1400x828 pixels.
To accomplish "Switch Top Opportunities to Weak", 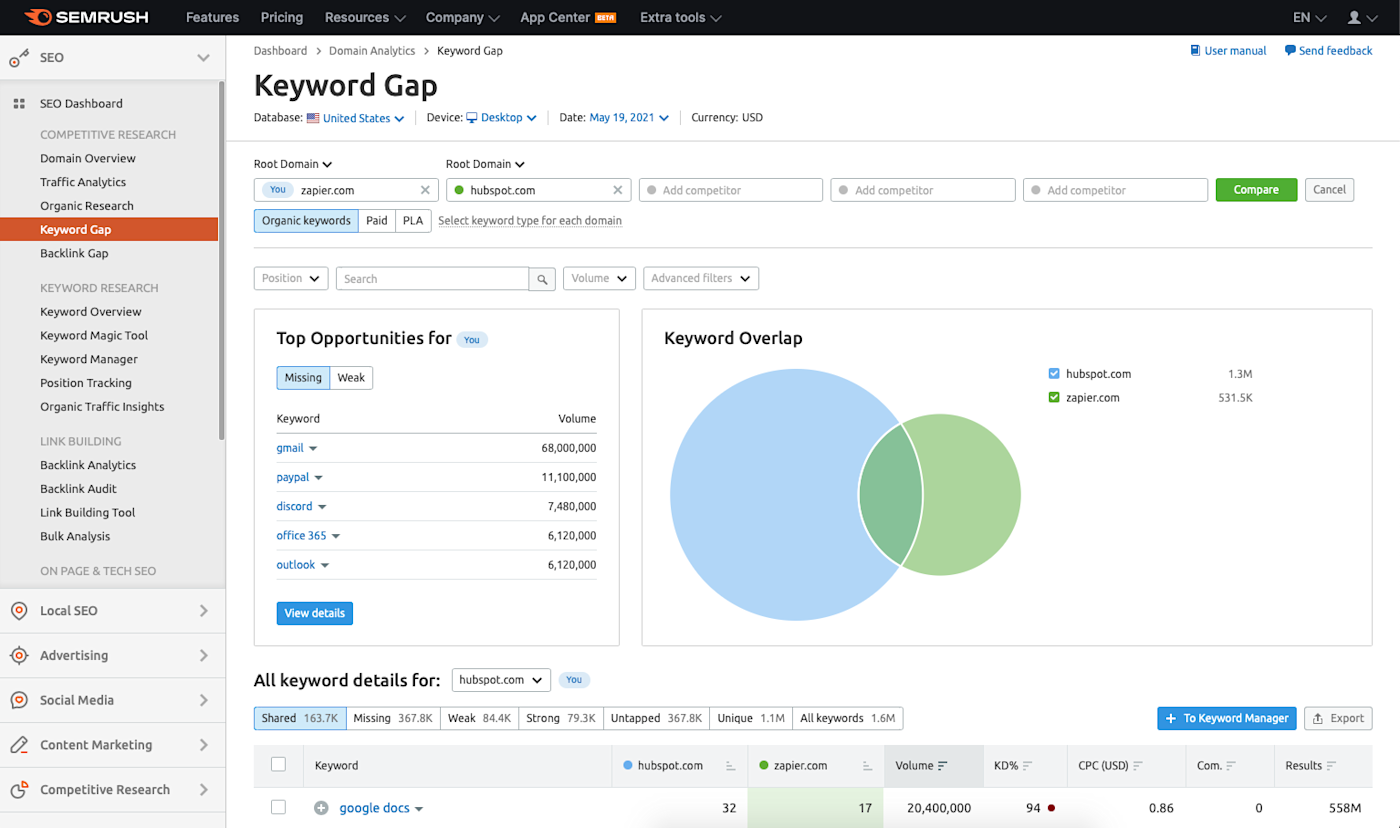I will tap(351, 378).
